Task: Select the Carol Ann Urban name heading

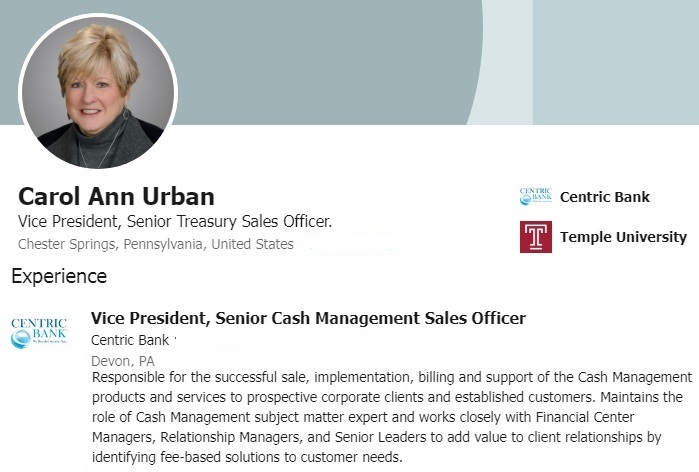Action: click(116, 196)
